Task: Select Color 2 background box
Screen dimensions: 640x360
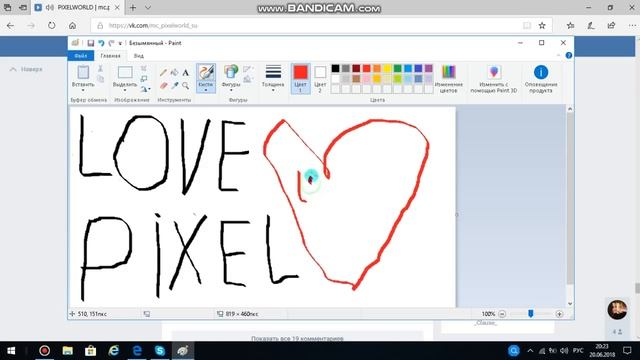Action: (320, 79)
